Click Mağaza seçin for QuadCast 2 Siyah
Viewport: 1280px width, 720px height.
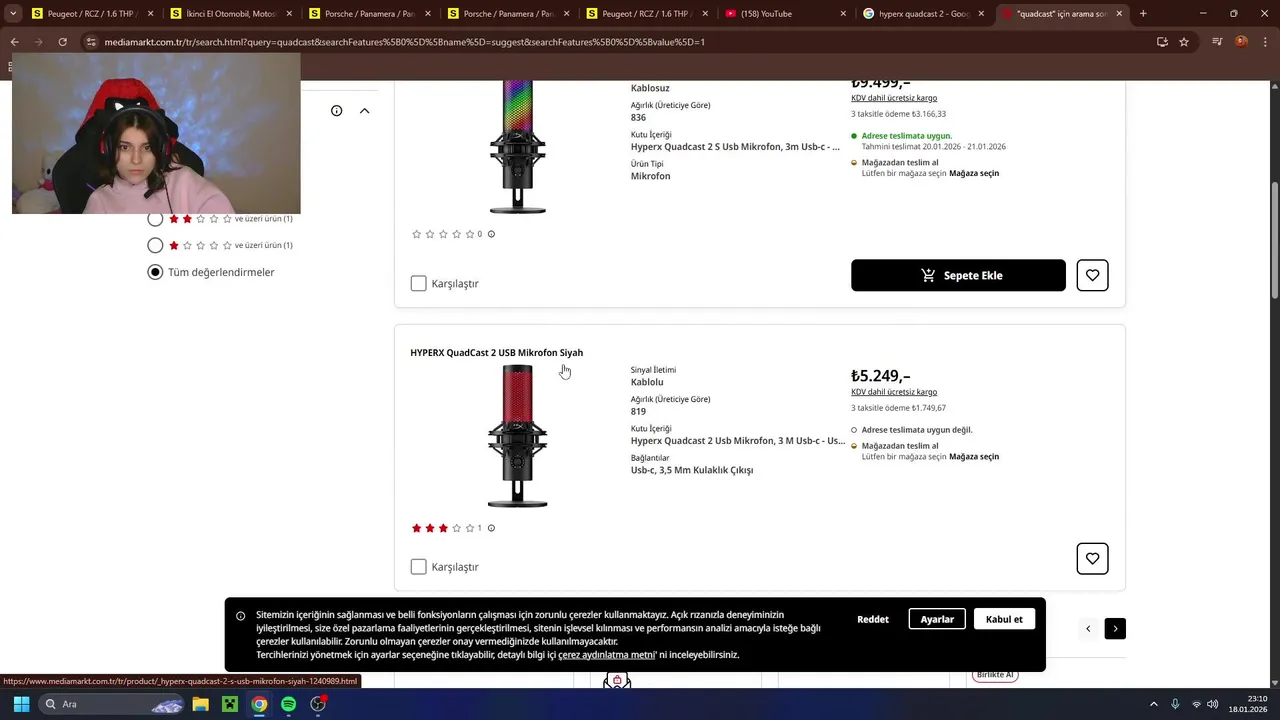974,457
